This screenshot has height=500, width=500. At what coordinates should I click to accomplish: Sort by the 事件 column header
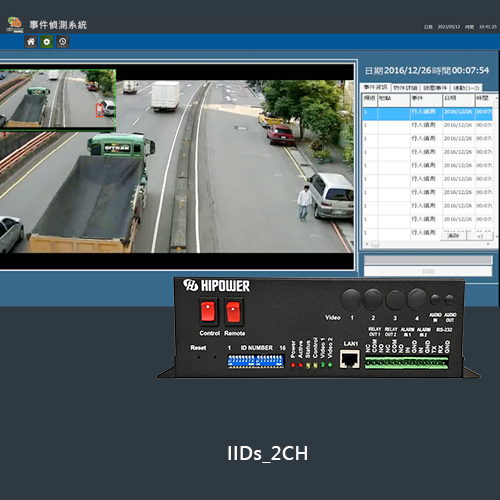[426, 99]
